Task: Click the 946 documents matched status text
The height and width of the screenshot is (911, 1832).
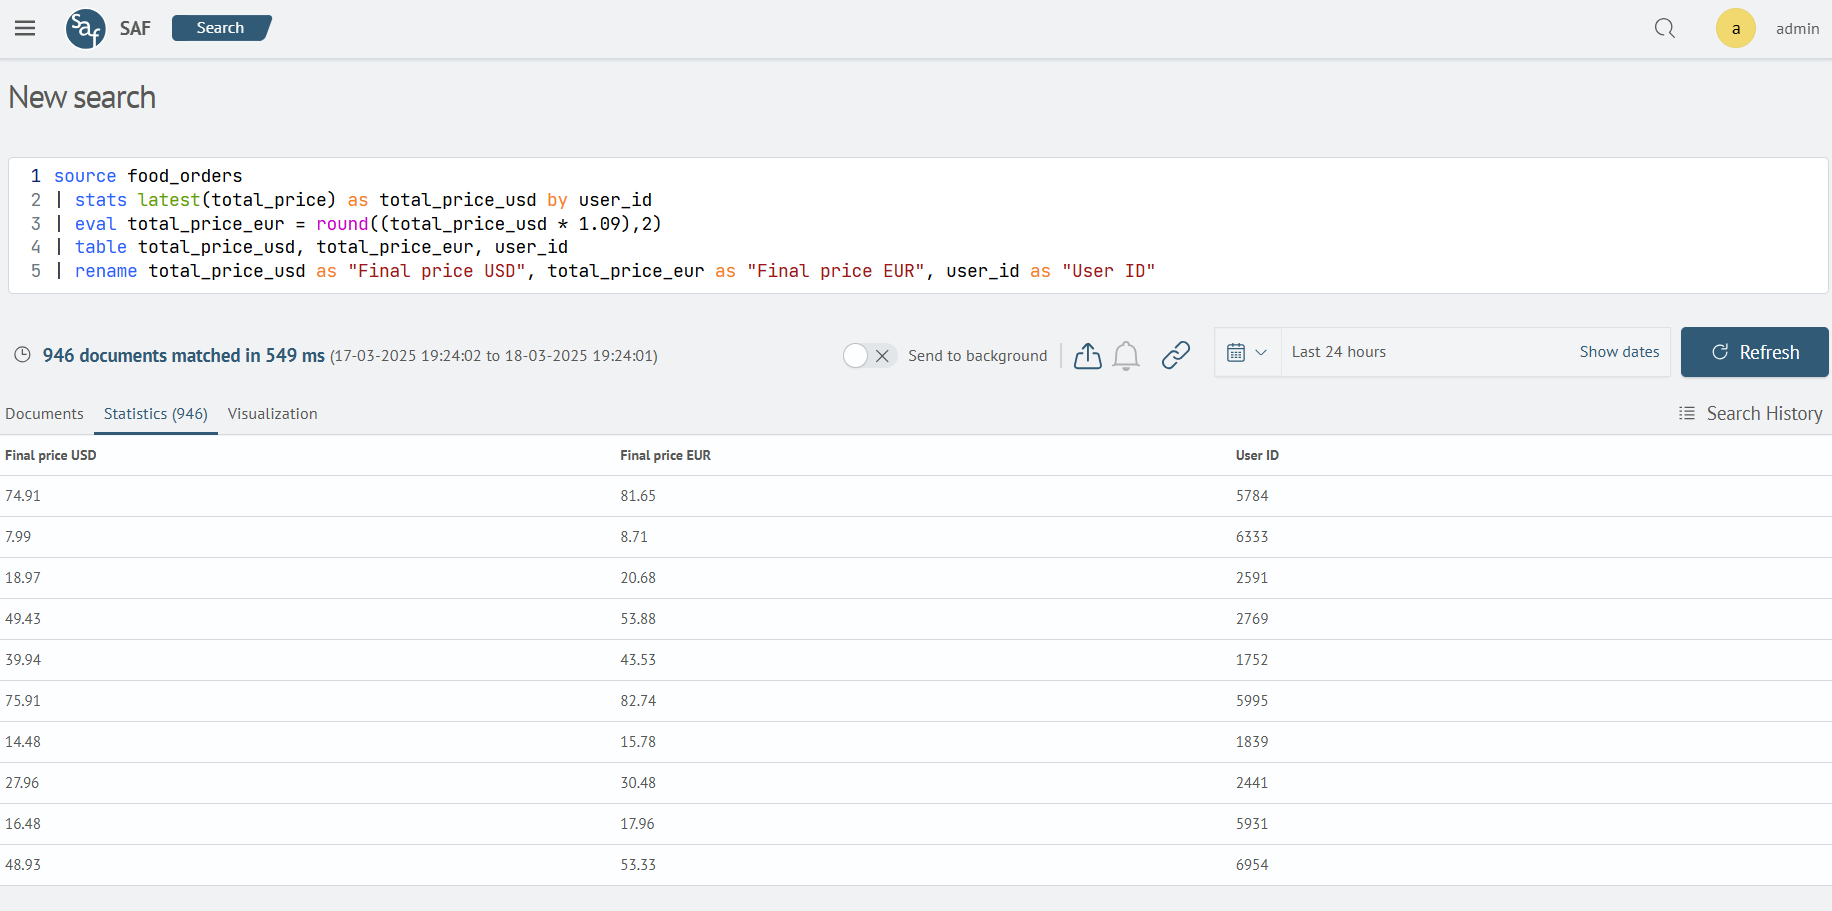Action: [x=184, y=355]
